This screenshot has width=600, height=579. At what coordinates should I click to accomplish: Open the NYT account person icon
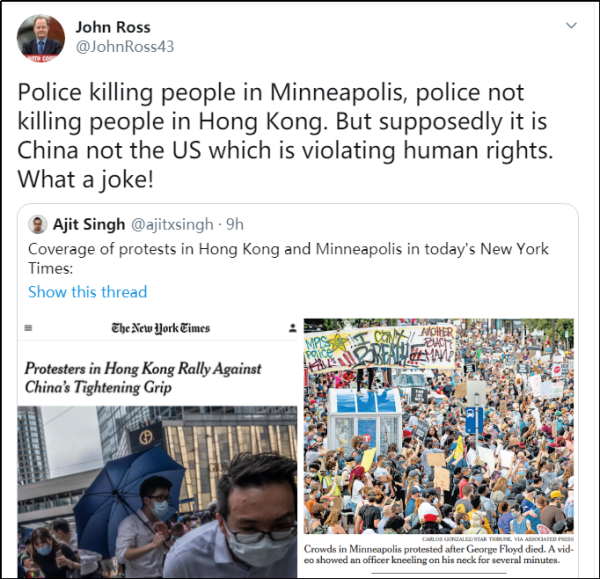pyautogui.click(x=292, y=328)
